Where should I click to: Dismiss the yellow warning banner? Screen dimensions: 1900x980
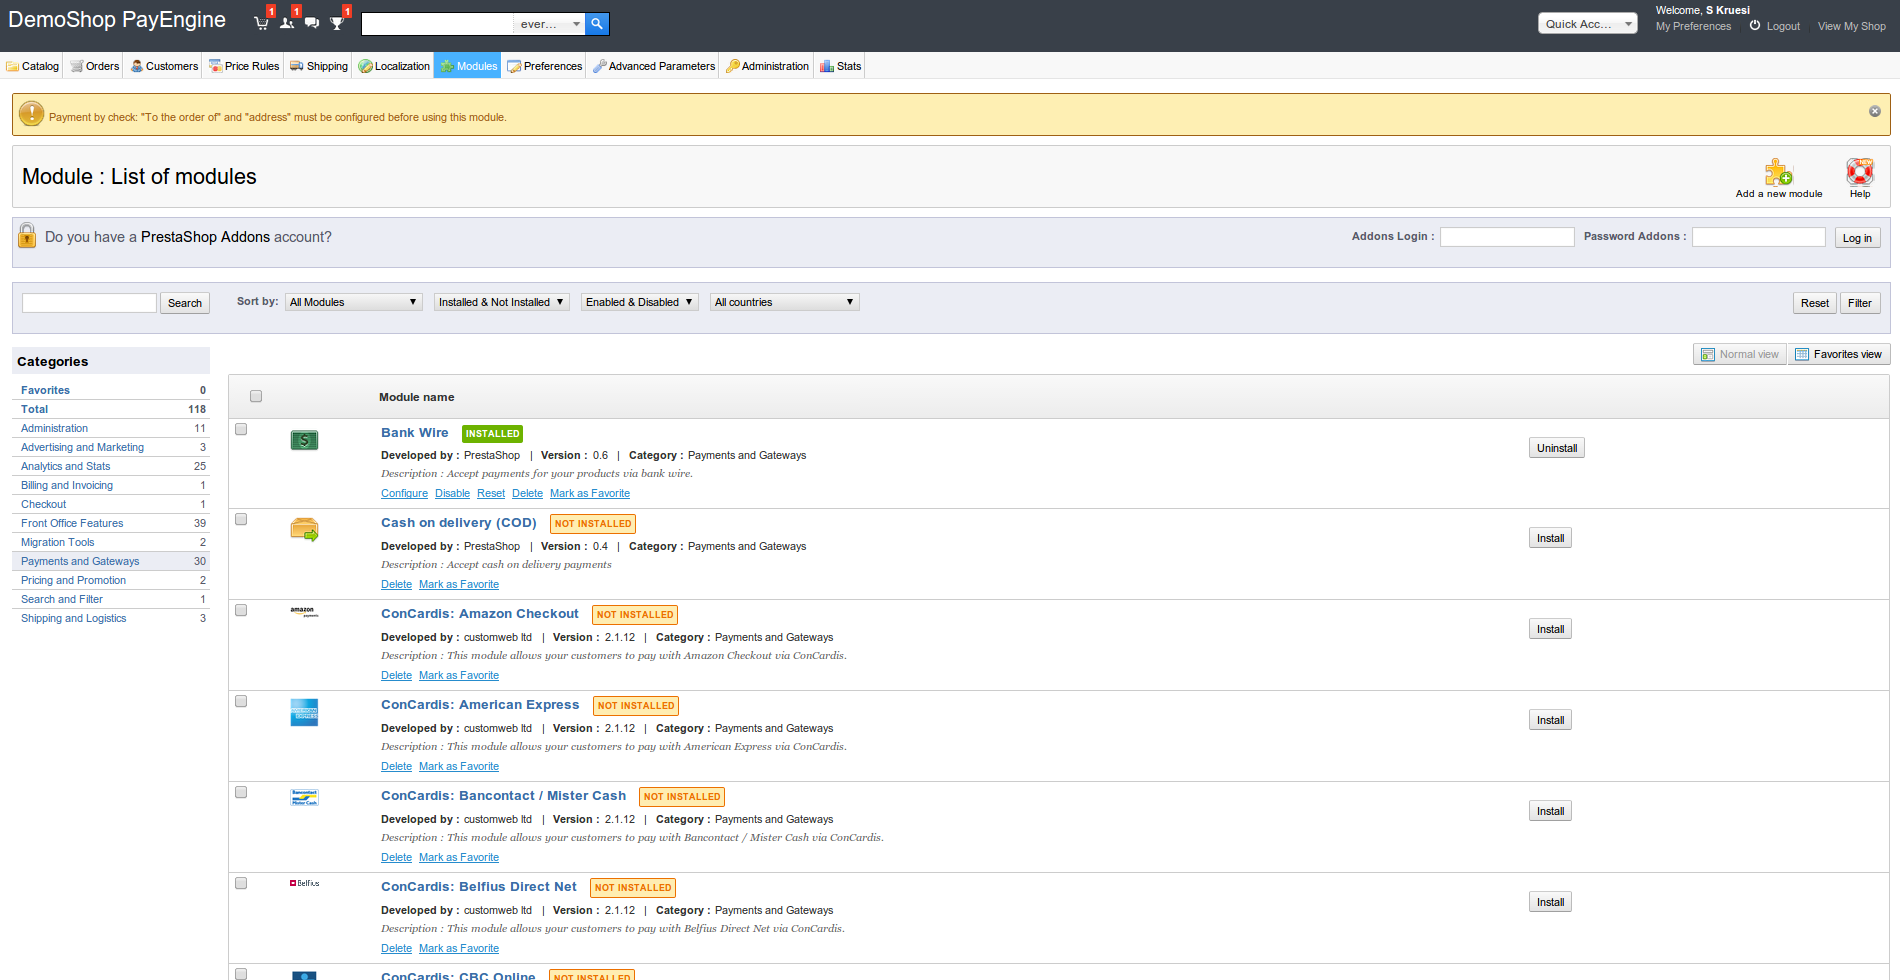tap(1875, 112)
